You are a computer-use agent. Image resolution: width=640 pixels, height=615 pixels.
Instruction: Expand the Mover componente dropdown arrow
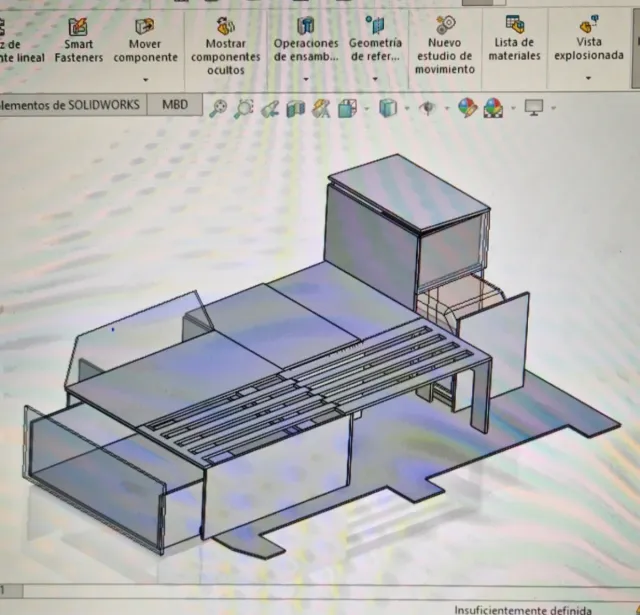pos(145,79)
